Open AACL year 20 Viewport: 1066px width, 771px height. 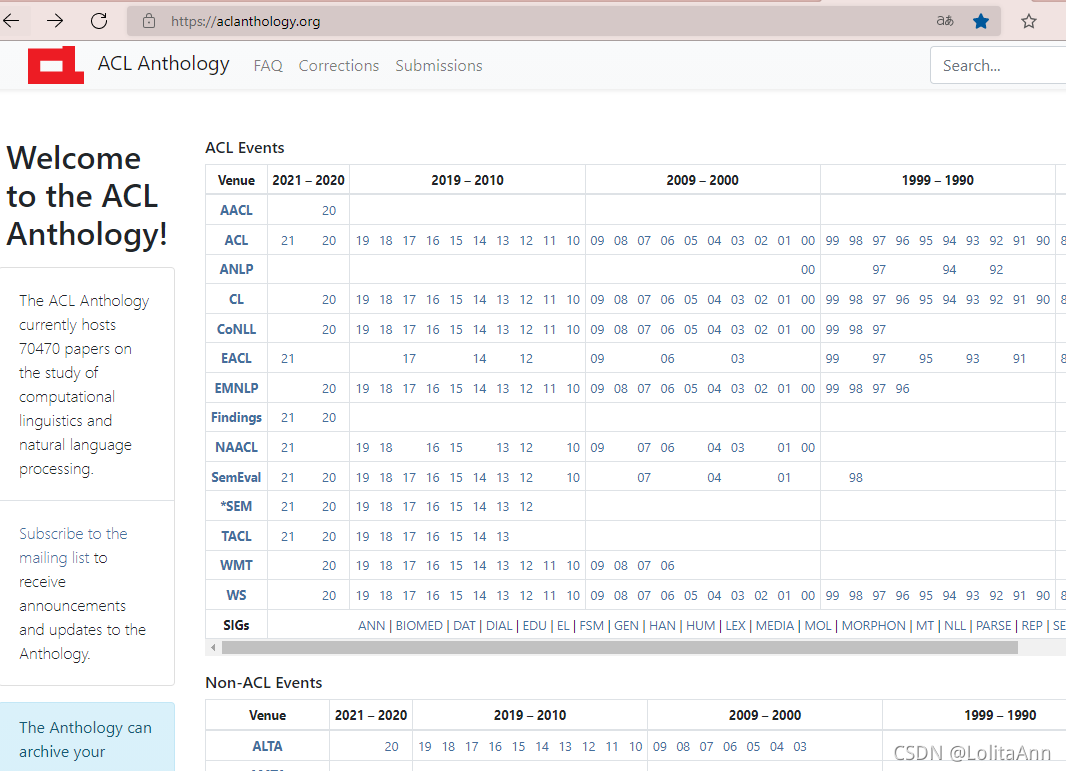pos(329,211)
